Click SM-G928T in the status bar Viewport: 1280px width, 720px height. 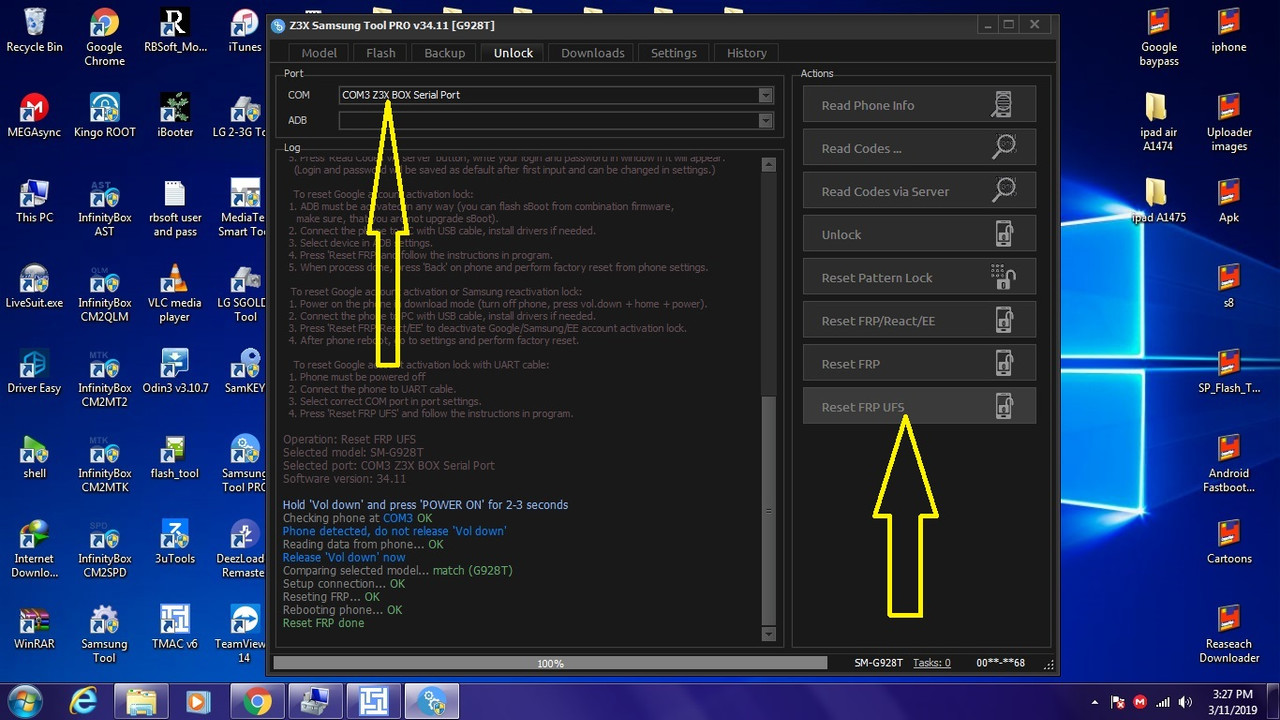(x=878, y=663)
